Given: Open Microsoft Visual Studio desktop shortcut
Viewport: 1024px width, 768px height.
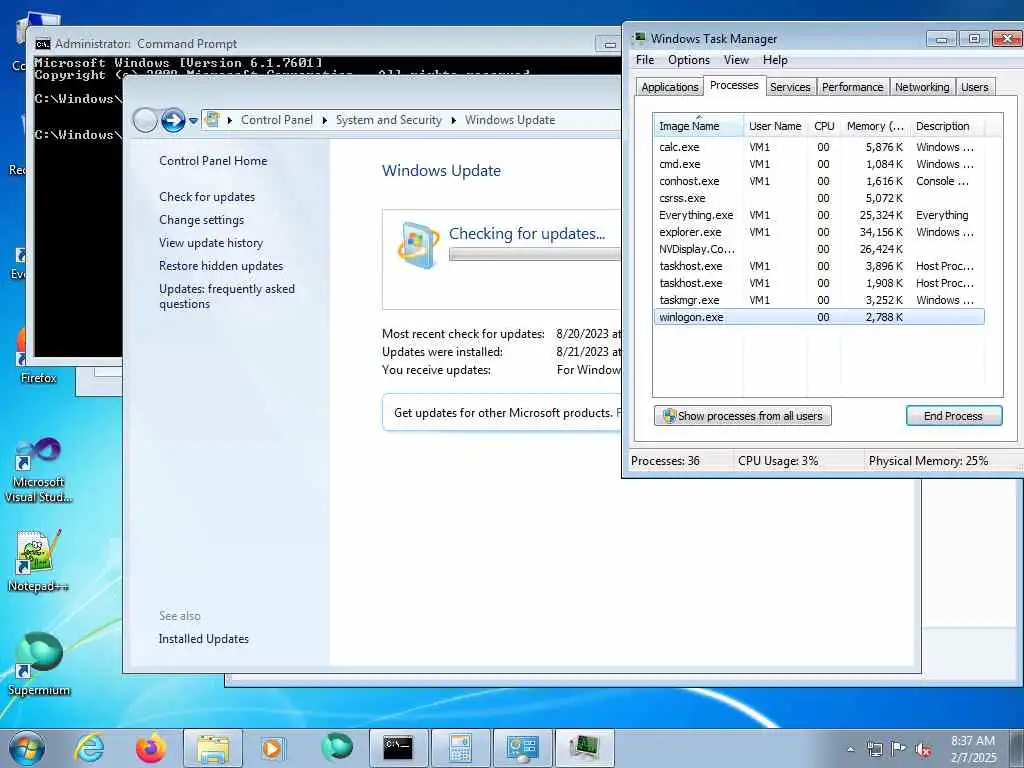Looking at the screenshot, I should pos(38,470).
